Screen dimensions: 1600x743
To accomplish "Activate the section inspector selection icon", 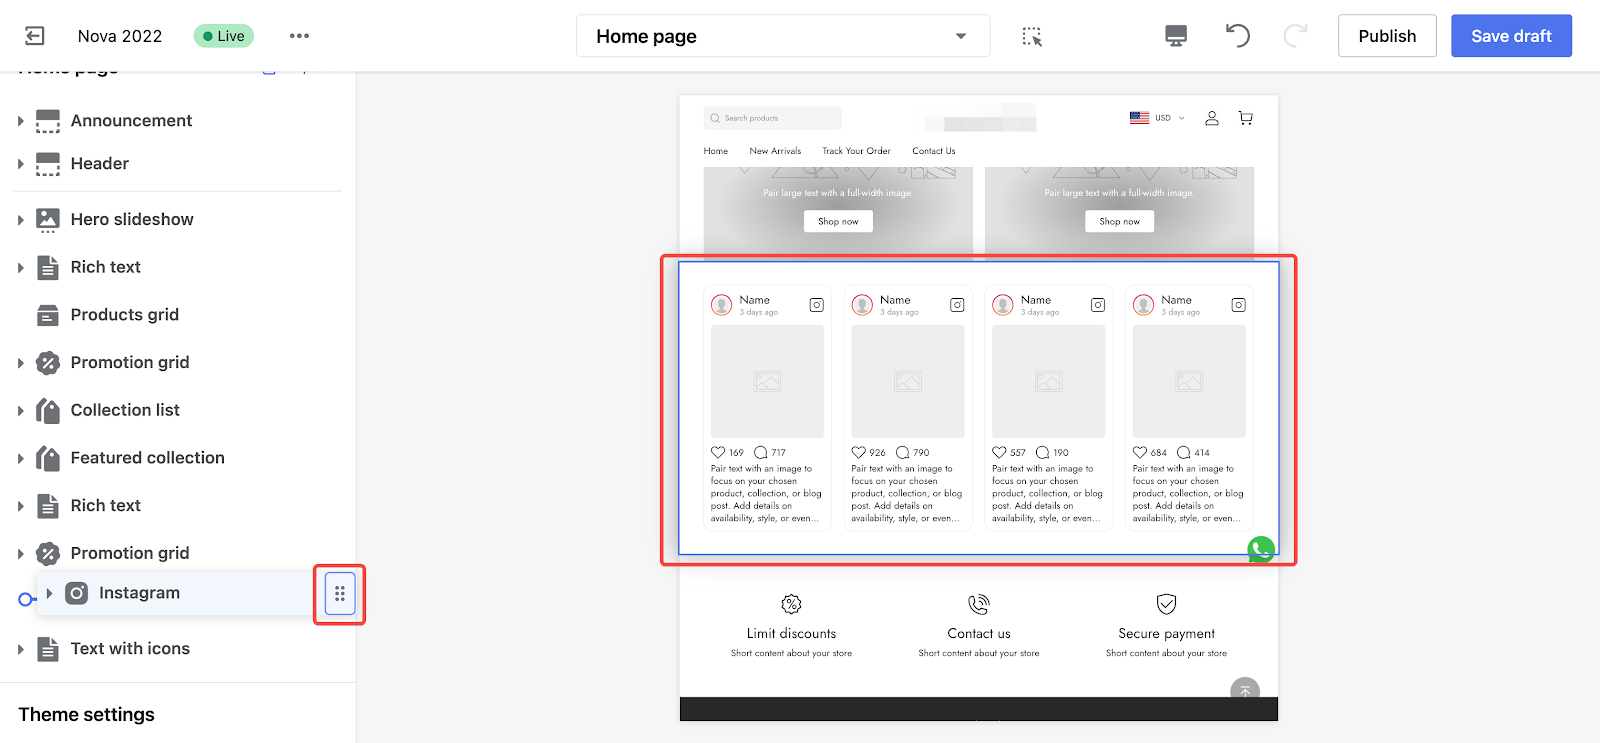I will (1032, 36).
